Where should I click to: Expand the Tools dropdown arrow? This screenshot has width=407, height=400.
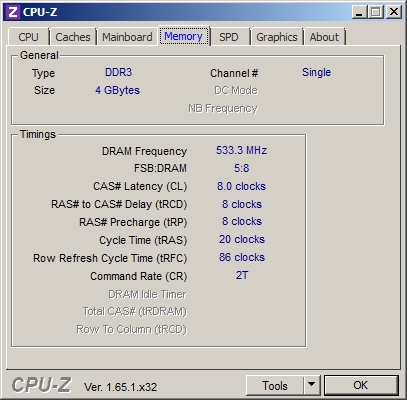click(x=312, y=386)
